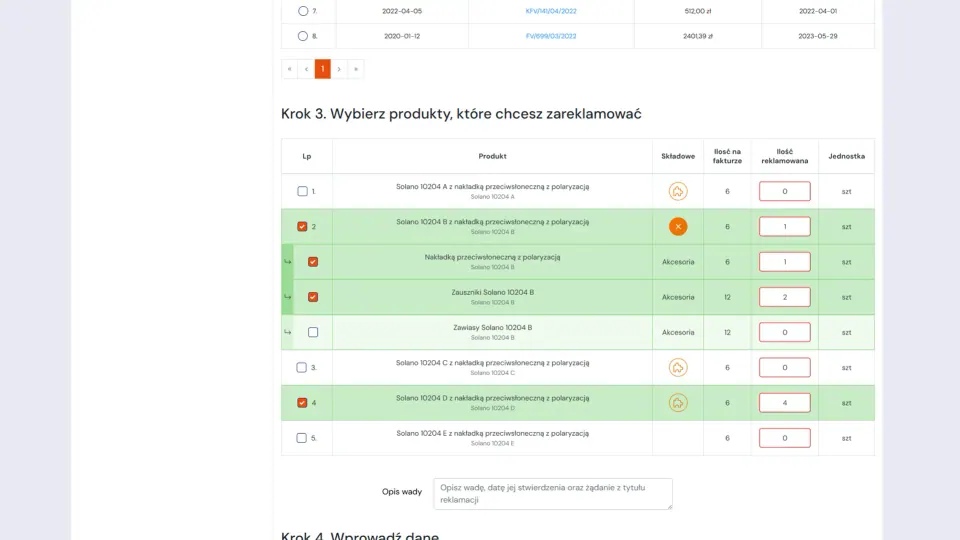Untick checkbox for product row 2
The width and height of the screenshot is (960, 540).
302,227
